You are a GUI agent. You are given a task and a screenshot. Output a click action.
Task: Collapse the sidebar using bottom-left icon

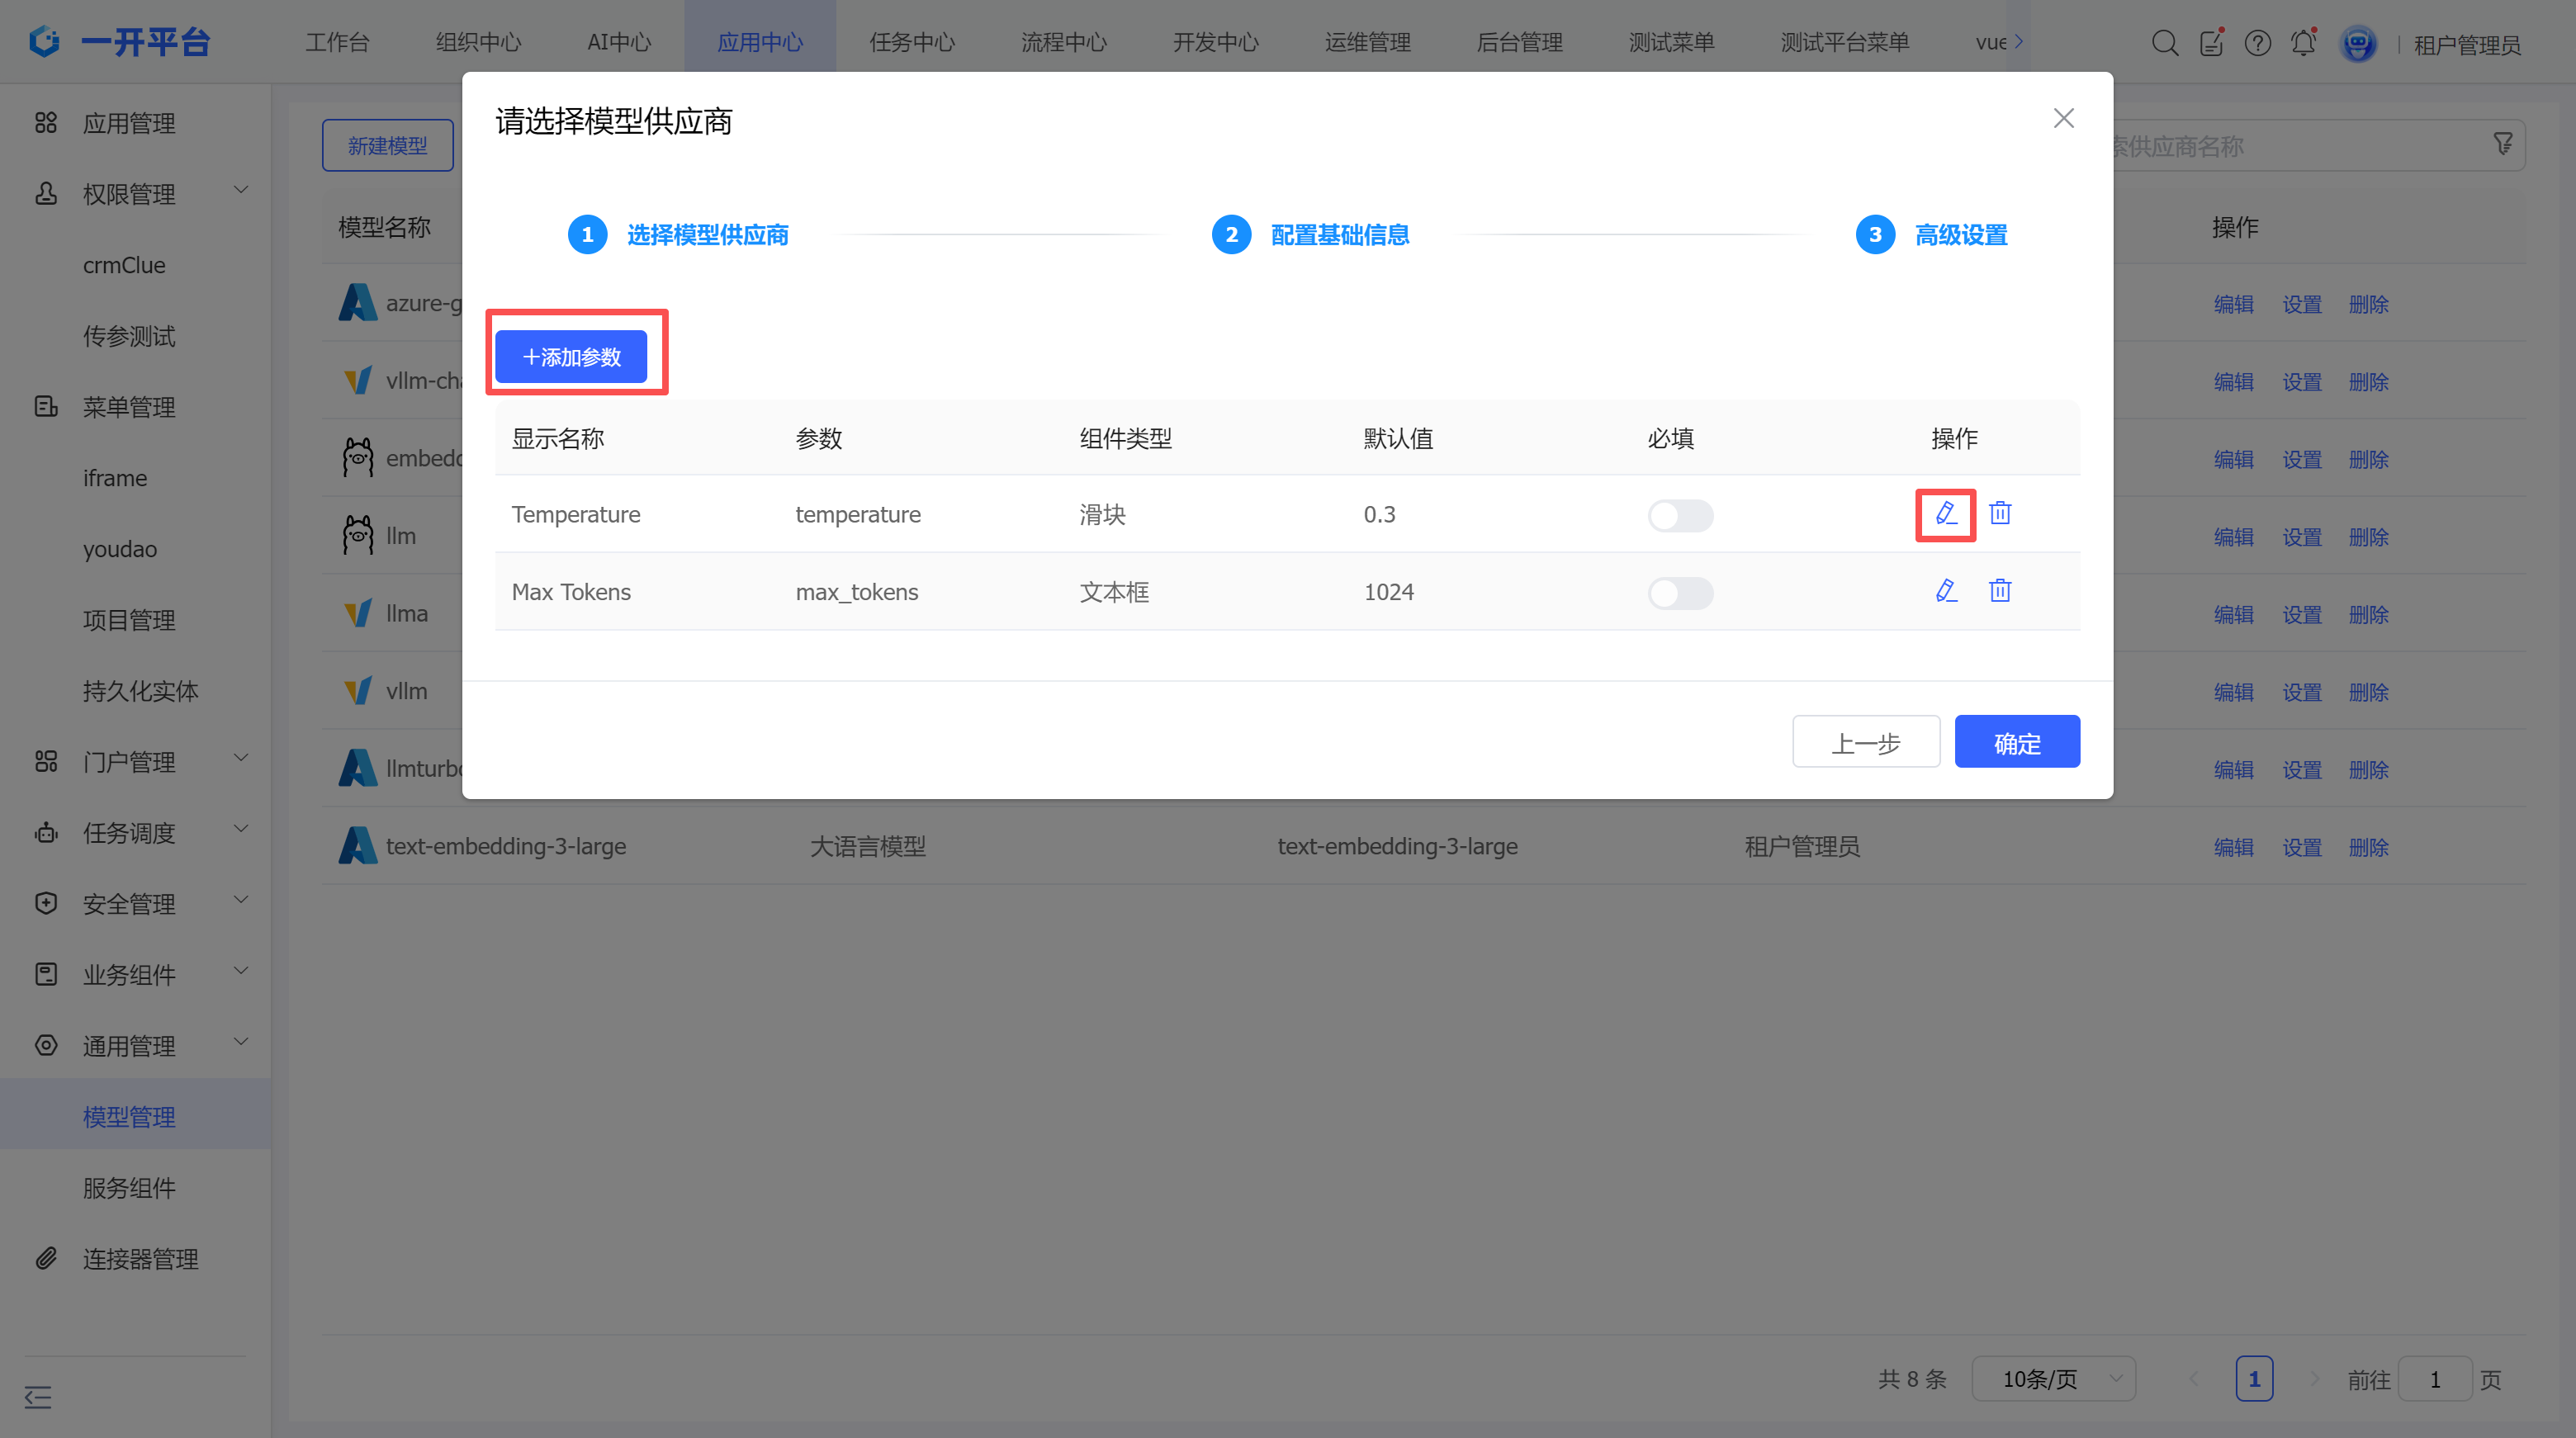point(38,1396)
